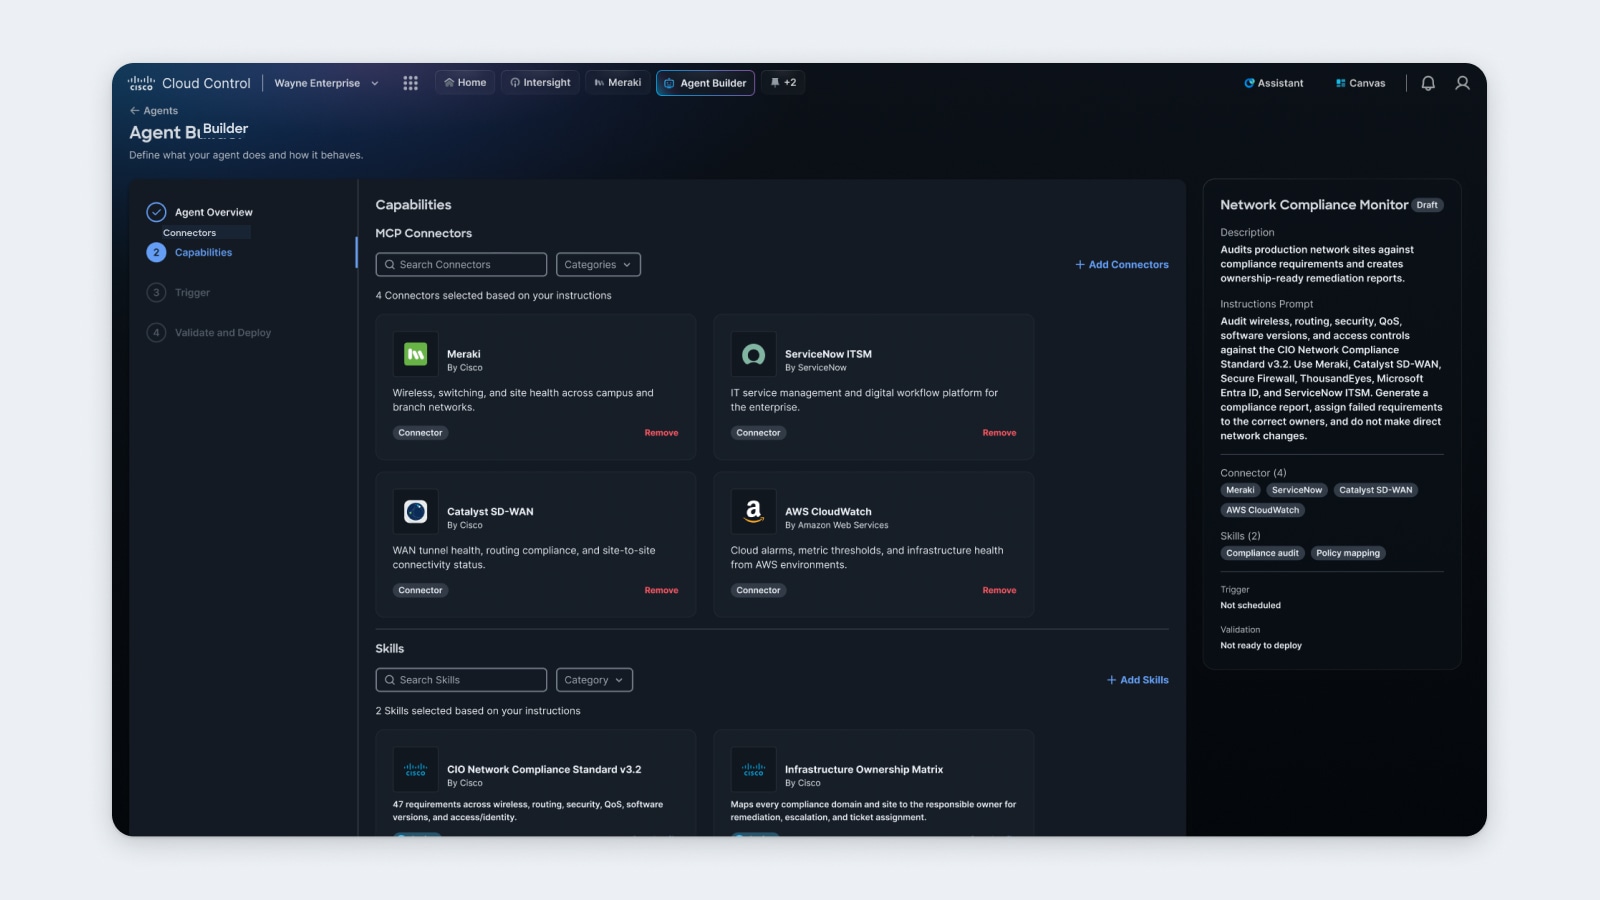Click the Infrastructure Ownership Matrix logo
The image size is (1600, 900).
(753, 770)
